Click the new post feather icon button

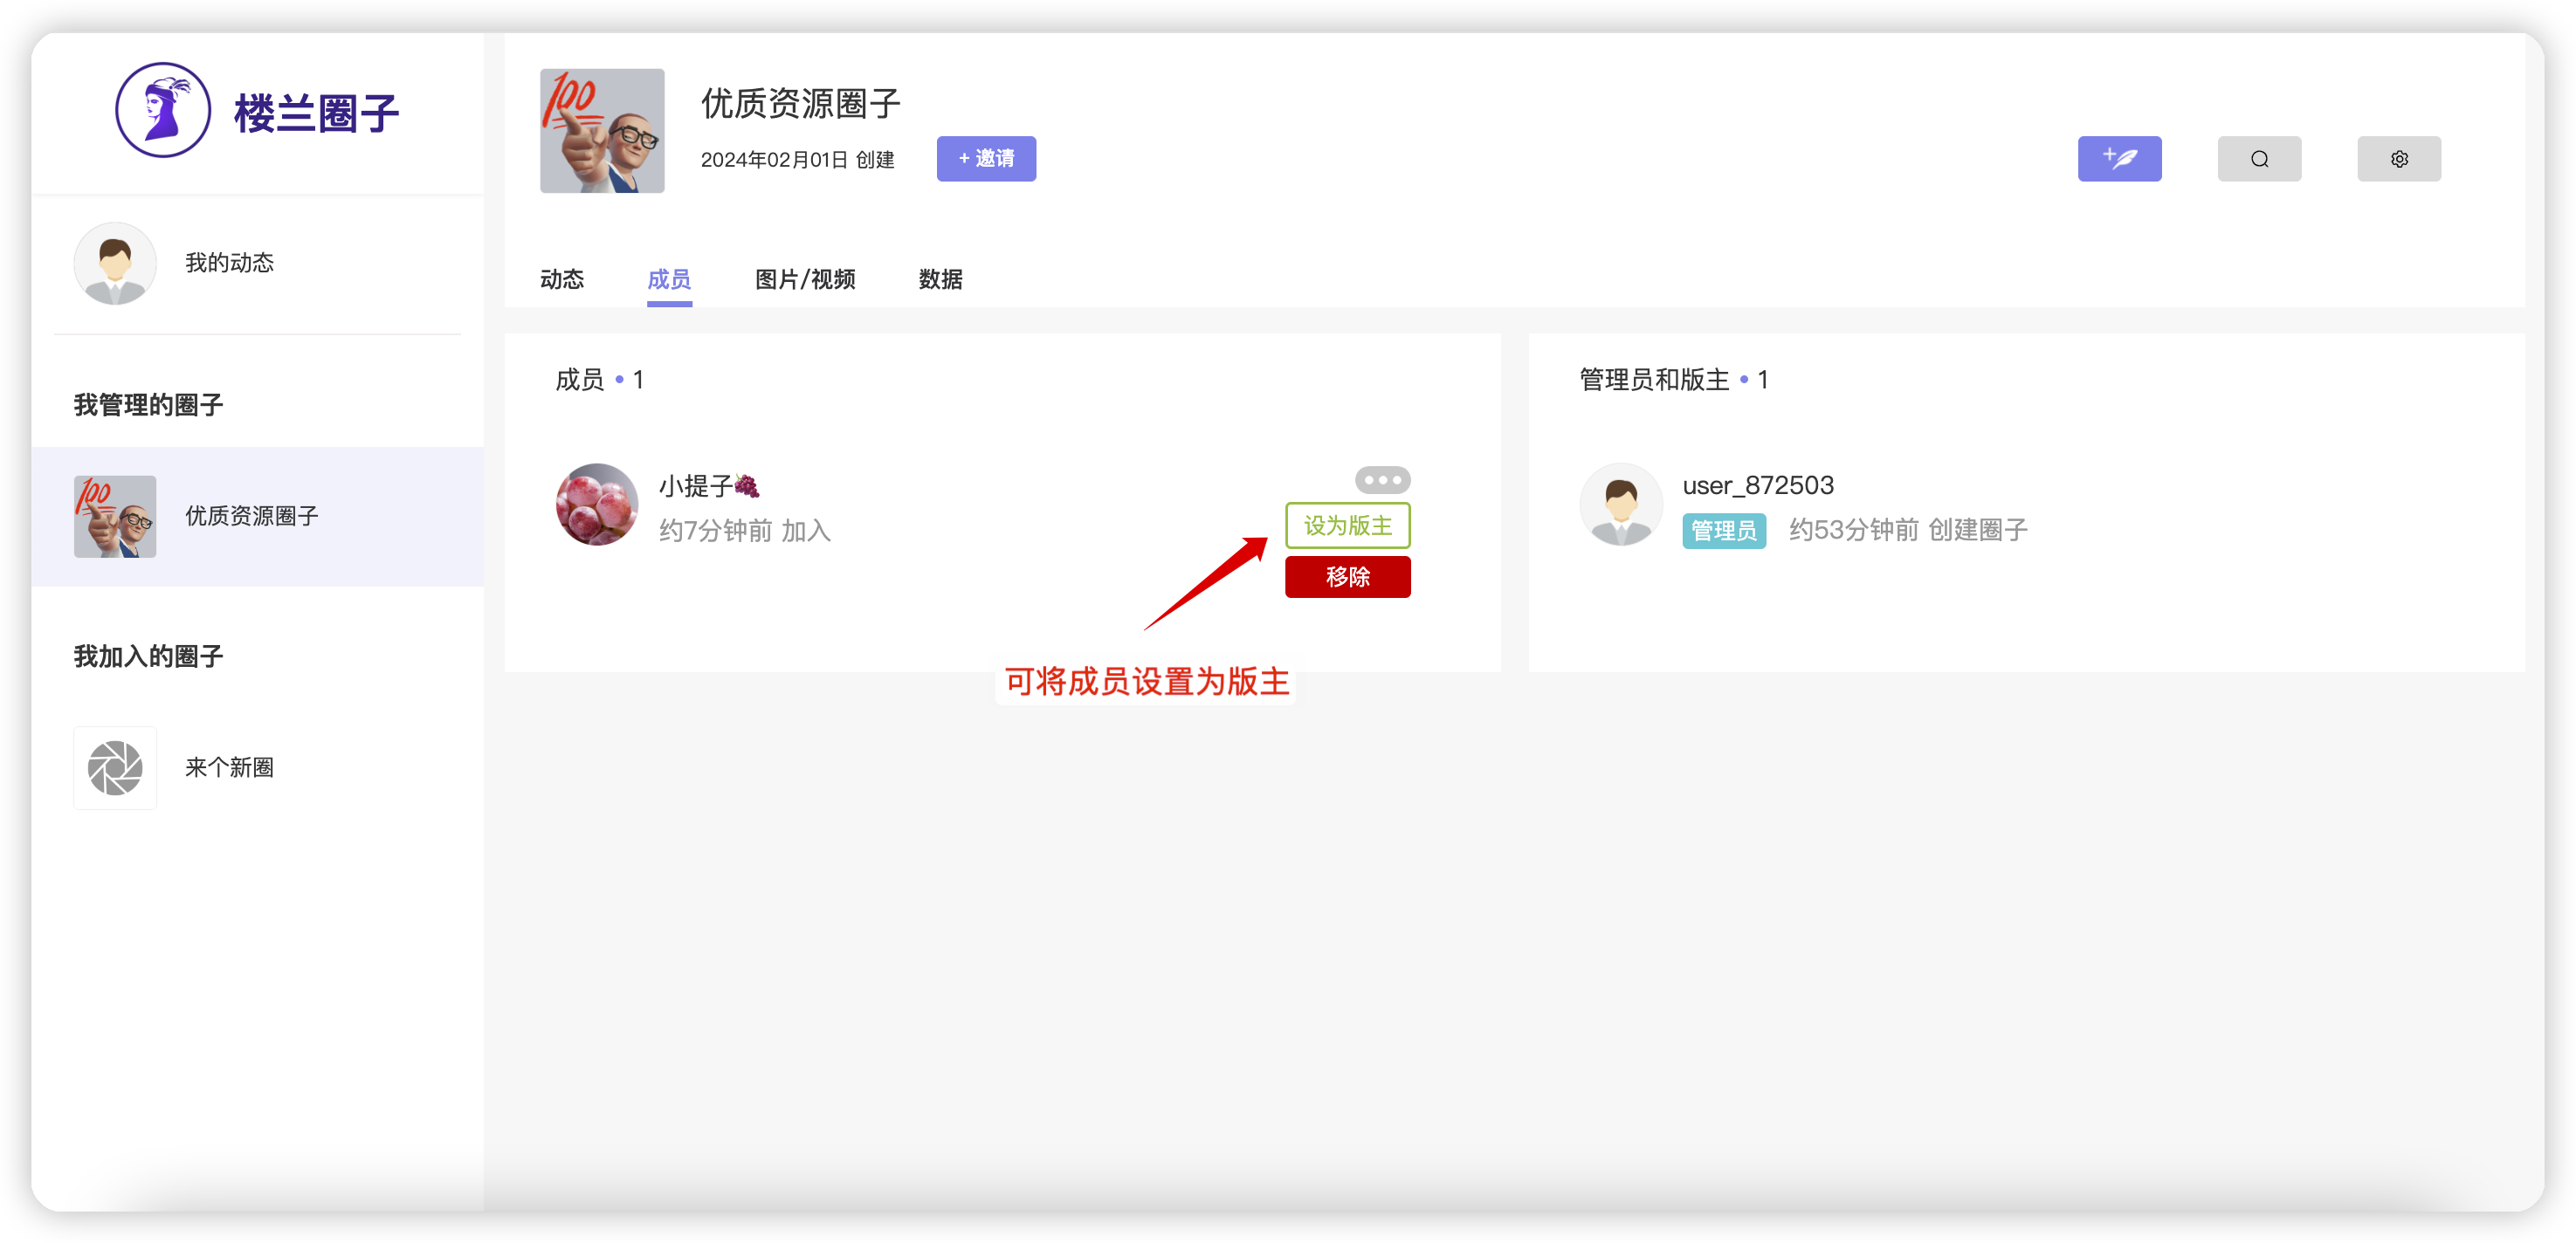2119,159
